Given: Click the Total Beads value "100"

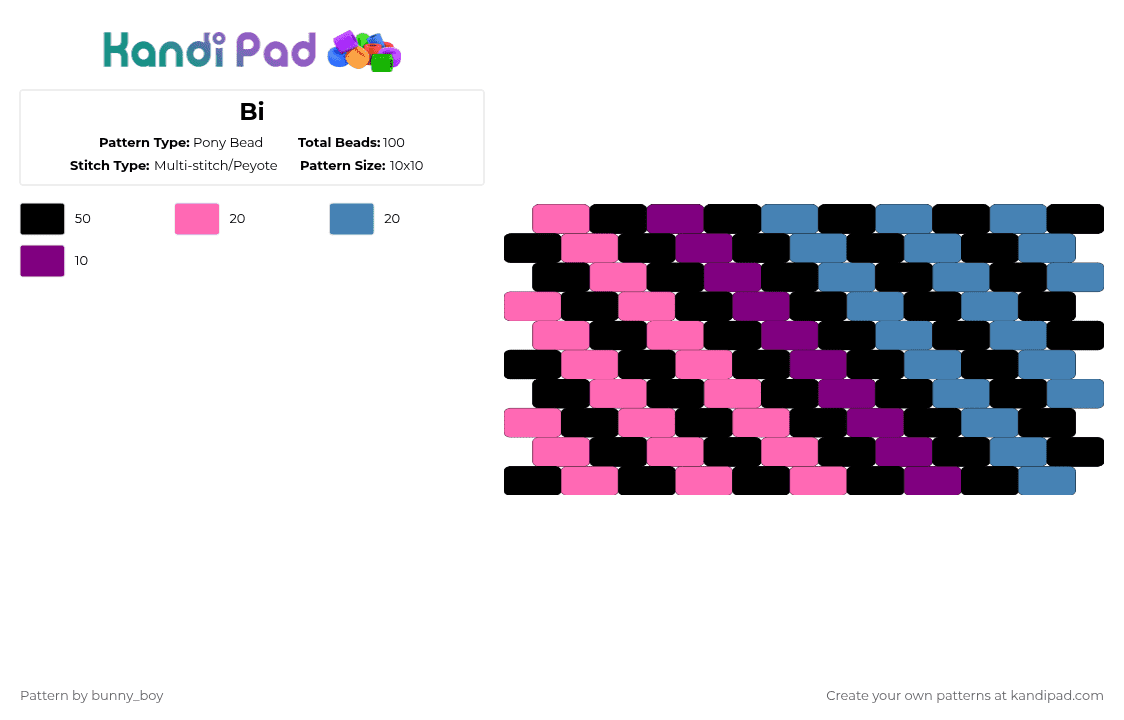Looking at the screenshot, I should tap(394, 143).
